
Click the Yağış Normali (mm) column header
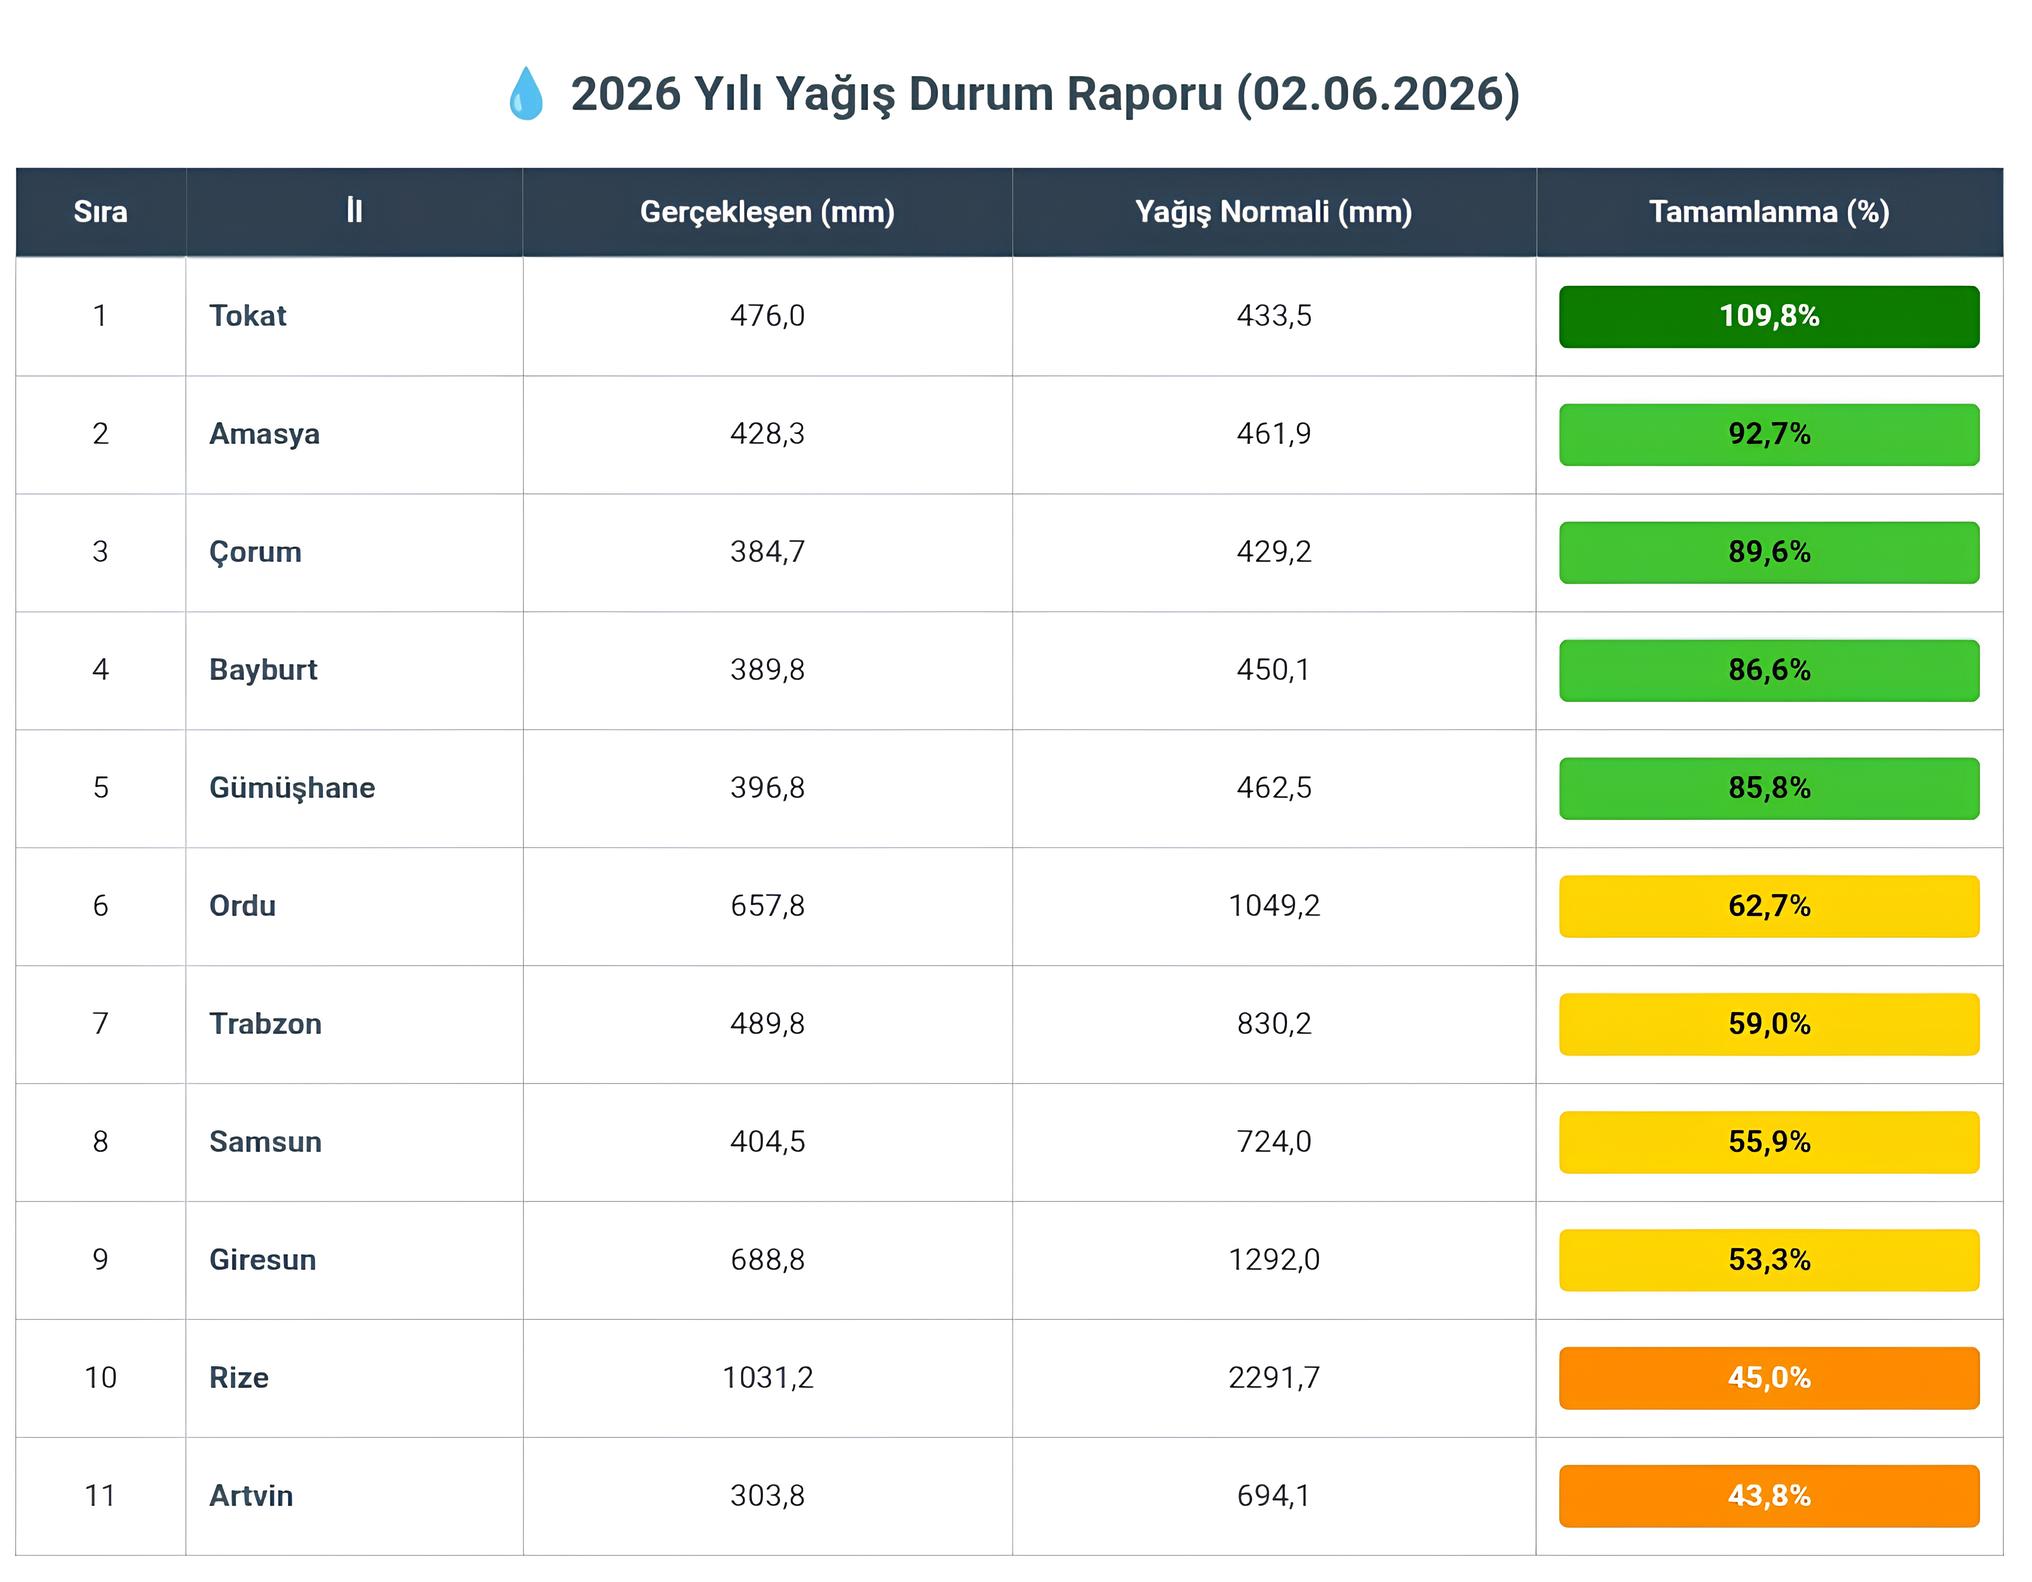[x=1274, y=212]
